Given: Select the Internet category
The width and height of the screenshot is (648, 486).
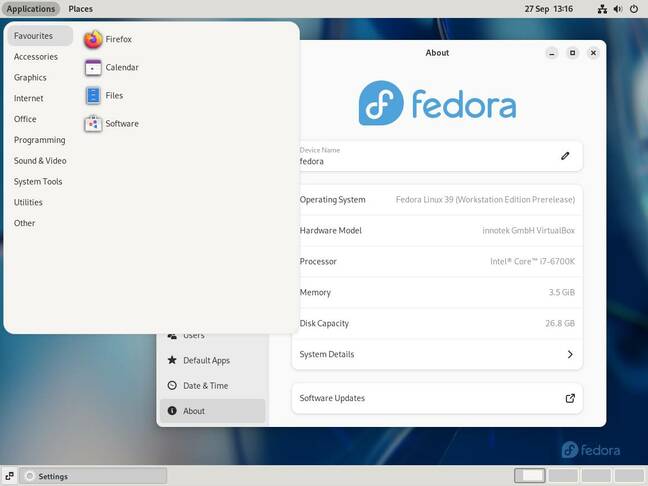Looking at the screenshot, I should click(40, 98).
